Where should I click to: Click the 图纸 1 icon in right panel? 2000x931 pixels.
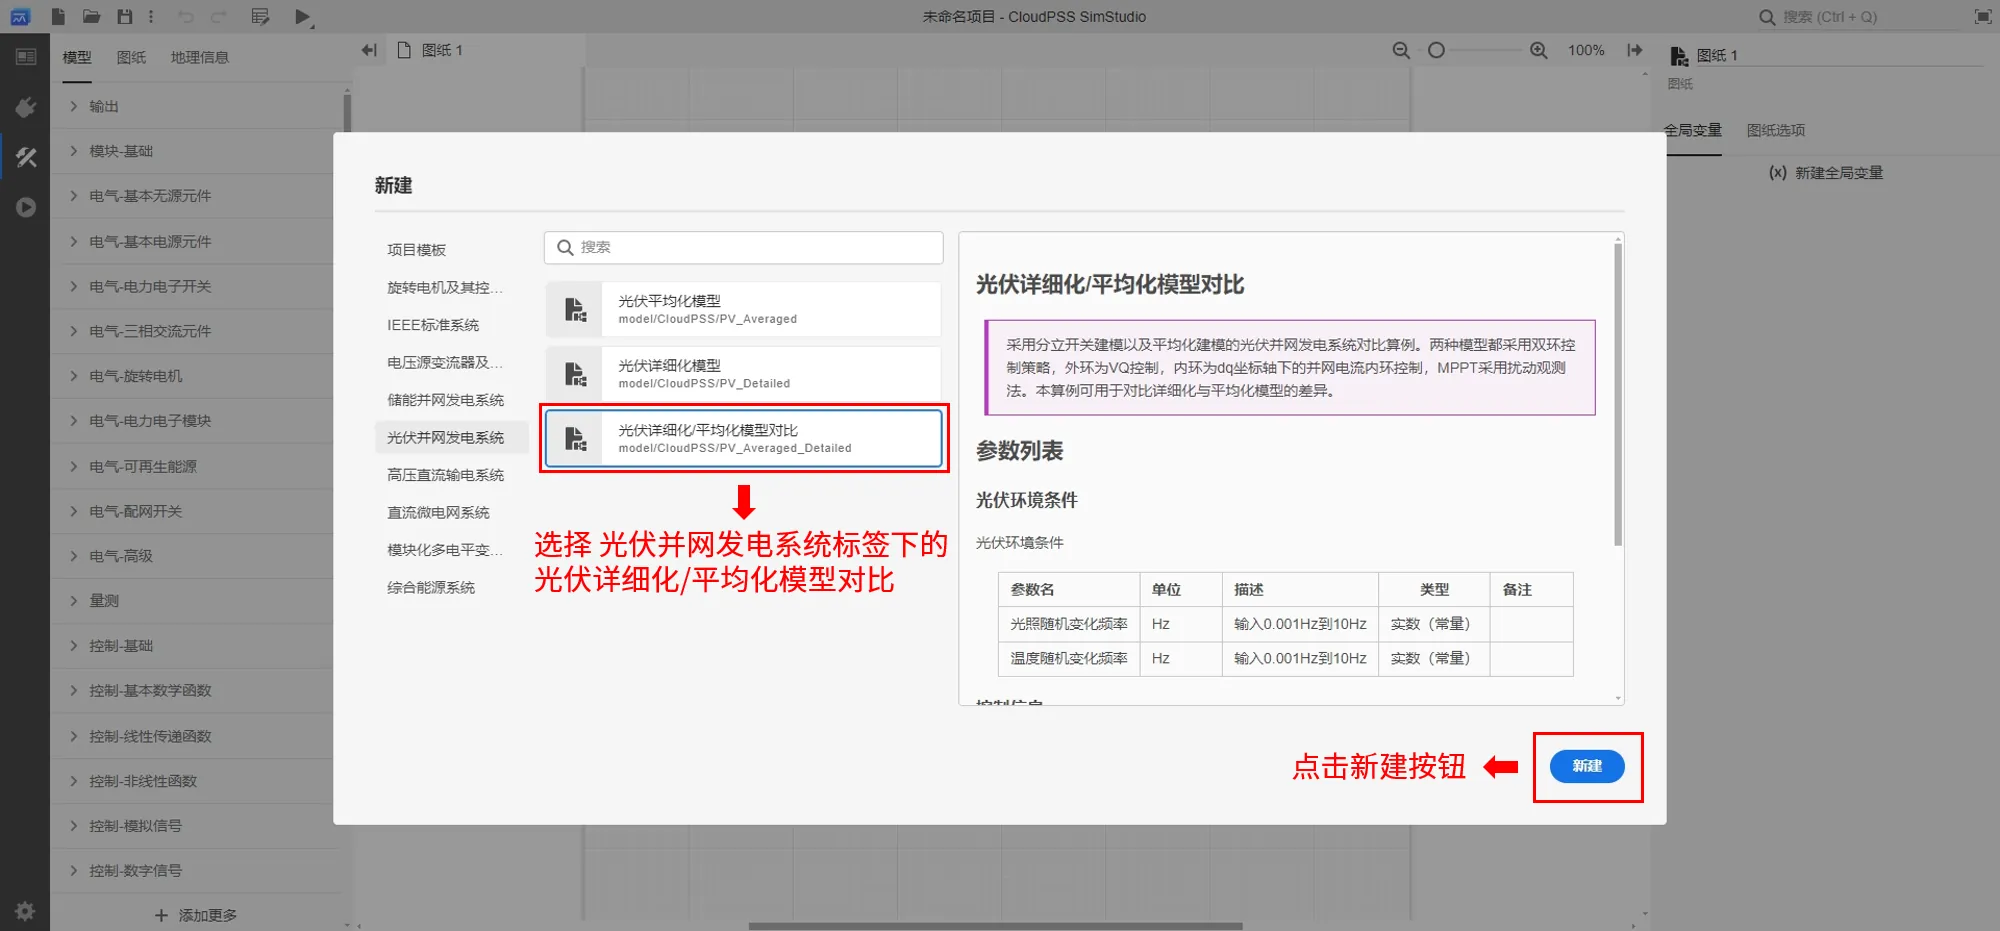coord(1679,56)
